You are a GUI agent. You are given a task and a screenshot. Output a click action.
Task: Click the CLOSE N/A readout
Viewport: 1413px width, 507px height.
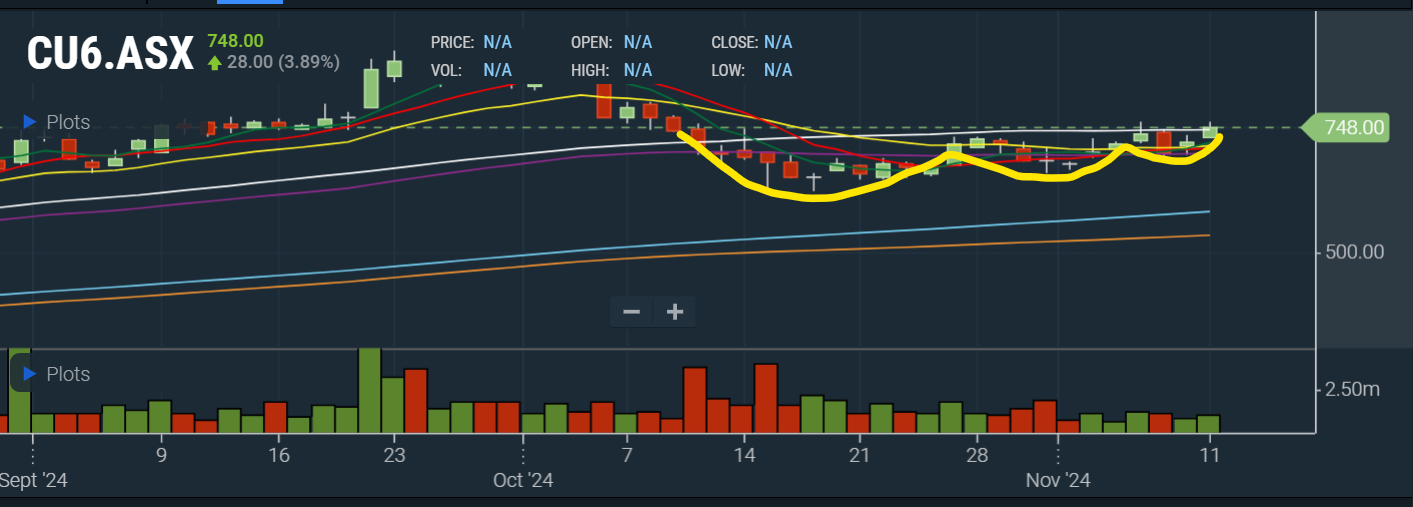tap(752, 42)
